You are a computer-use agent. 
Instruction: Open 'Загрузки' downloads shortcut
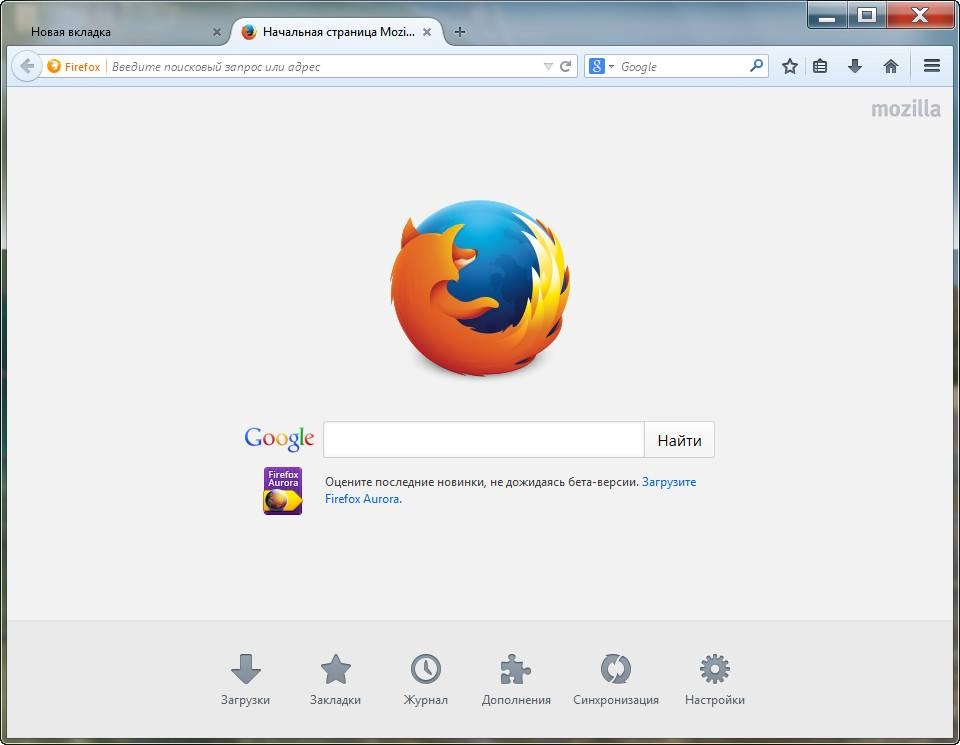pyautogui.click(x=246, y=679)
